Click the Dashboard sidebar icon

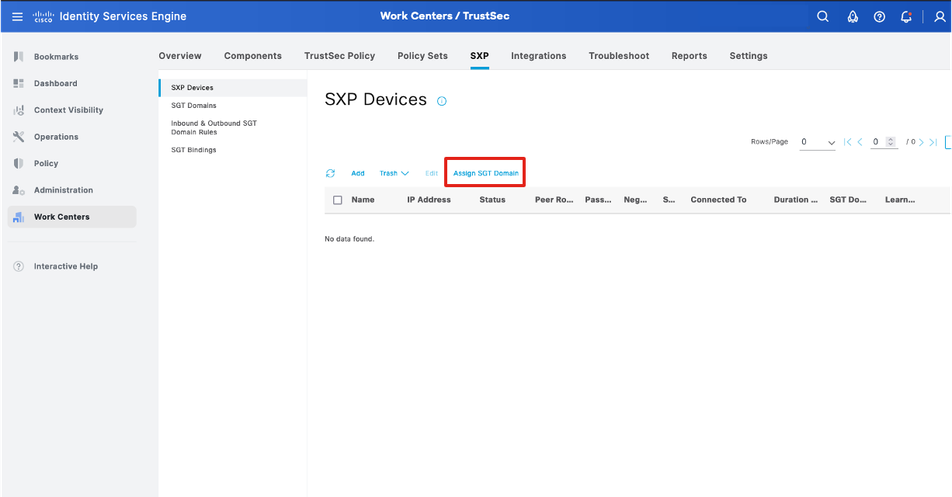pos(18,83)
